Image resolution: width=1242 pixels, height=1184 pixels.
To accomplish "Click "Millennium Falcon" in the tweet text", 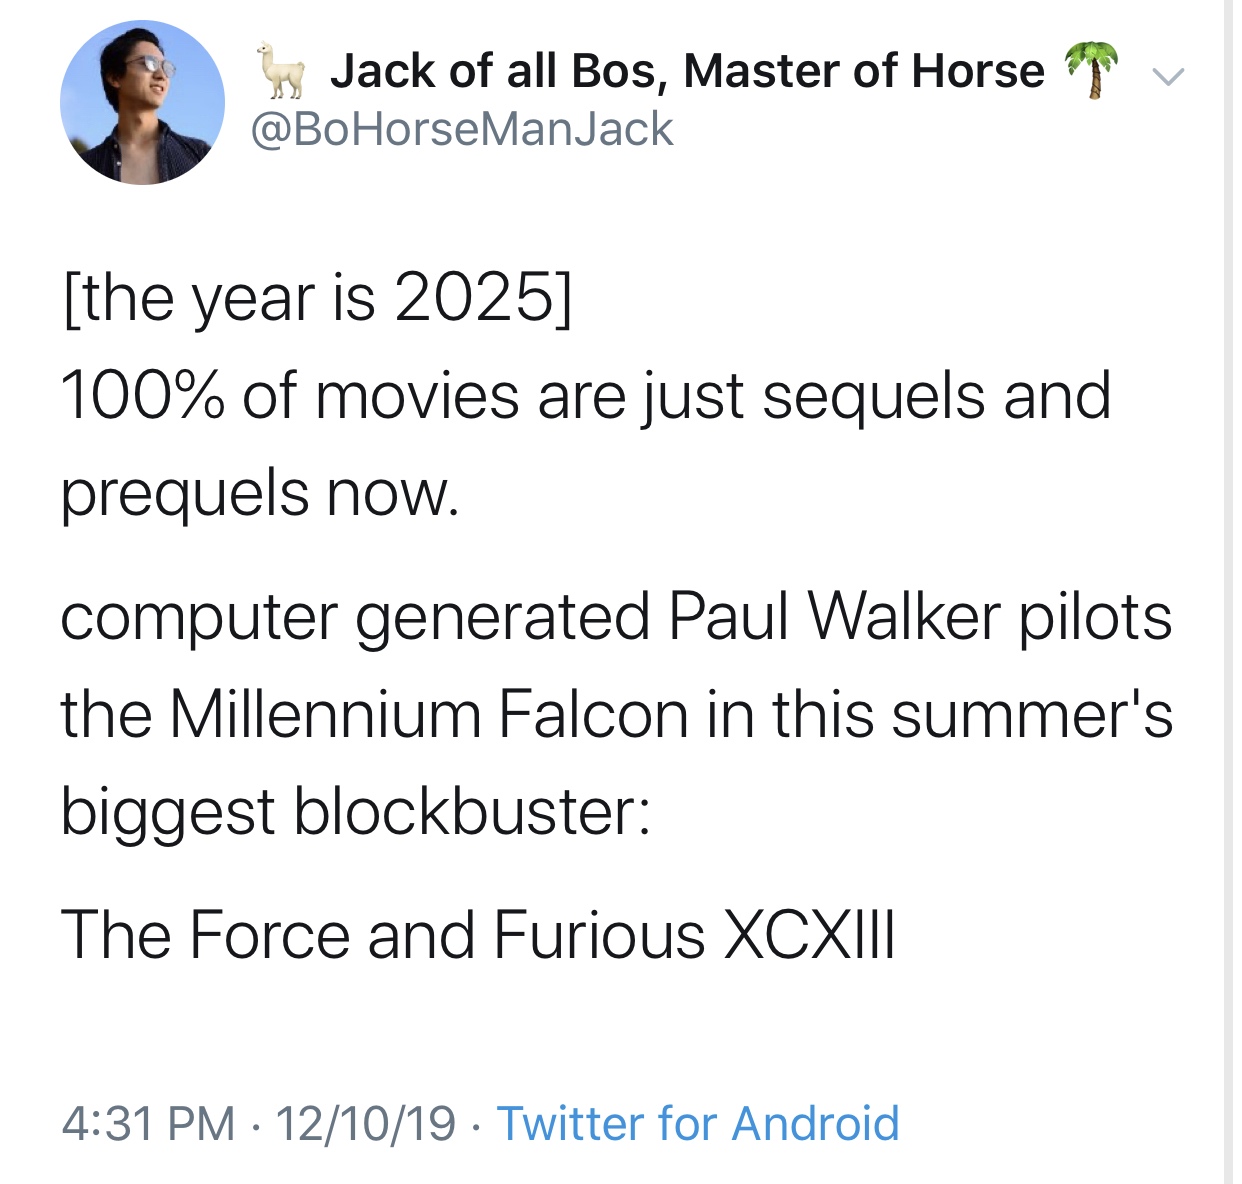I will 429,714.
